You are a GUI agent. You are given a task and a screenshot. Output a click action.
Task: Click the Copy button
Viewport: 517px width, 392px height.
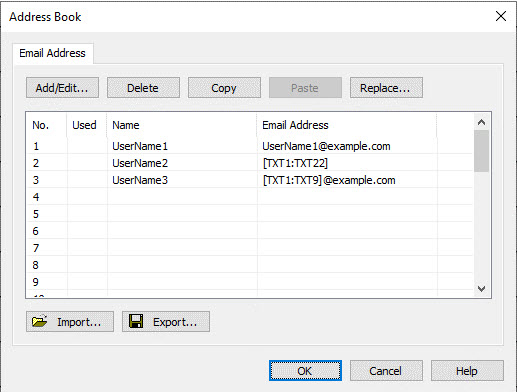pyautogui.click(x=224, y=88)
